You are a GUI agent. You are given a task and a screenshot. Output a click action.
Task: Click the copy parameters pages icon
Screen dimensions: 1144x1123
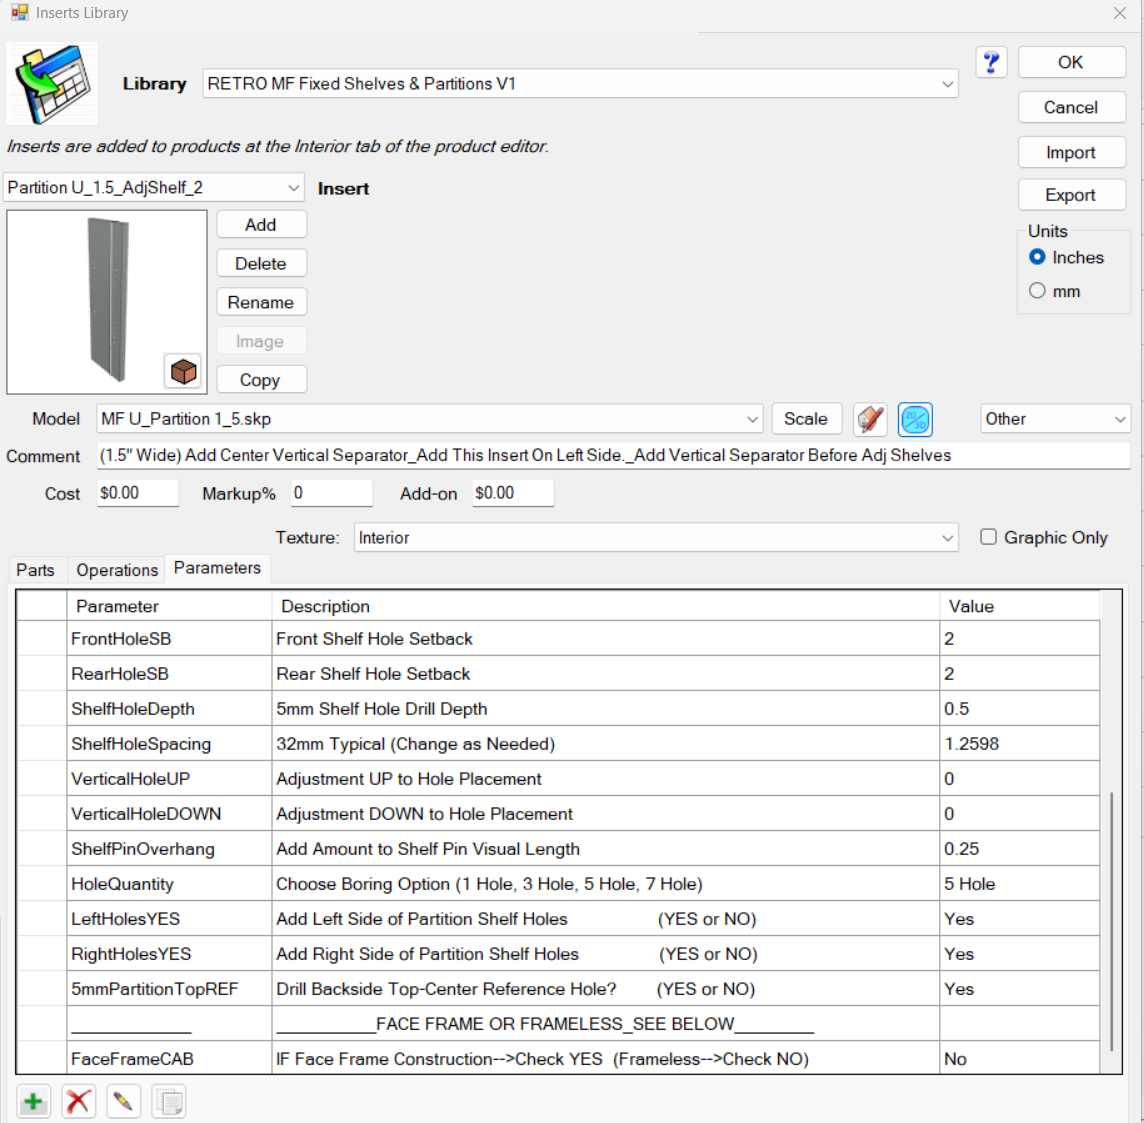pos(169,1102)
